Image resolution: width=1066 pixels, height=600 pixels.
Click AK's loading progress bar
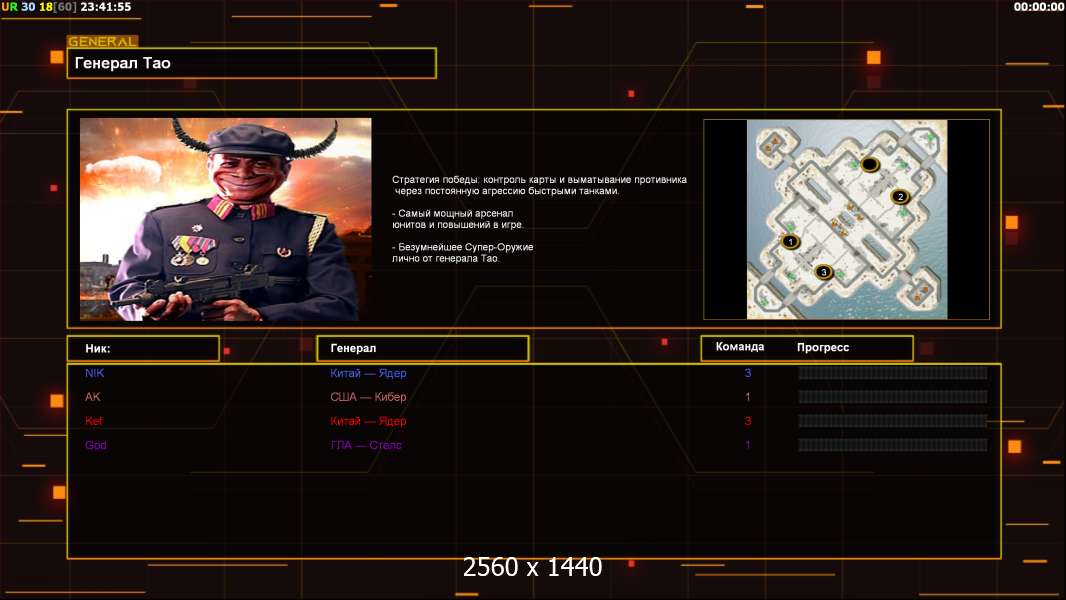[893, 397]
